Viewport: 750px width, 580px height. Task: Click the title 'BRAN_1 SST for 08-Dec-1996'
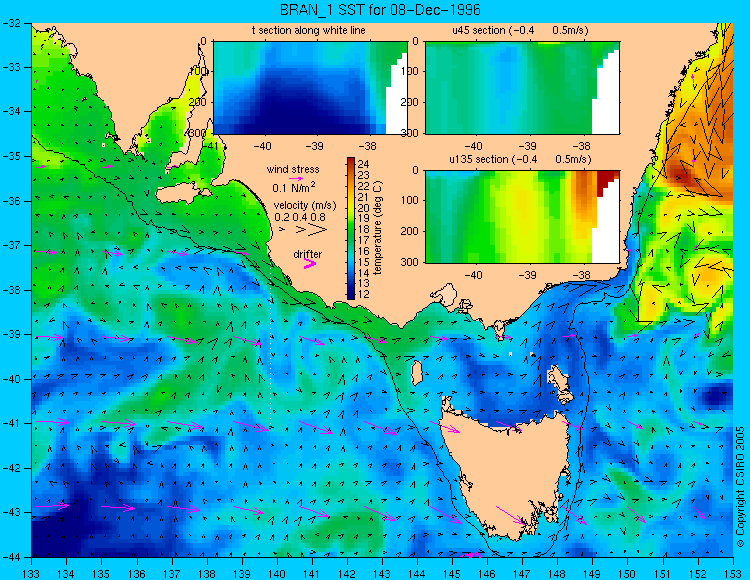380,10
